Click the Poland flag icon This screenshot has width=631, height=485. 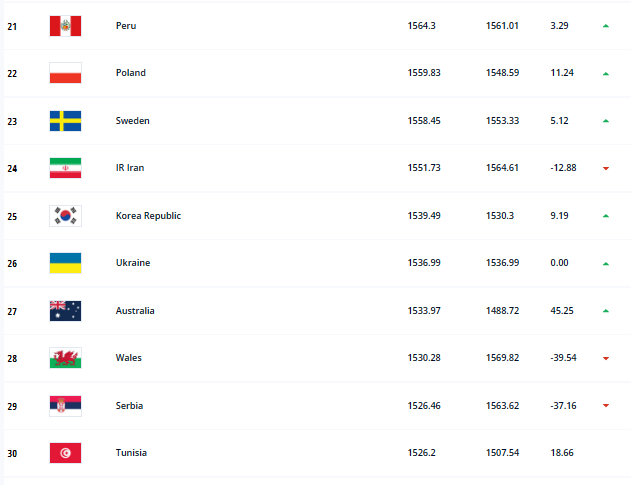click(x=65, y=73)
